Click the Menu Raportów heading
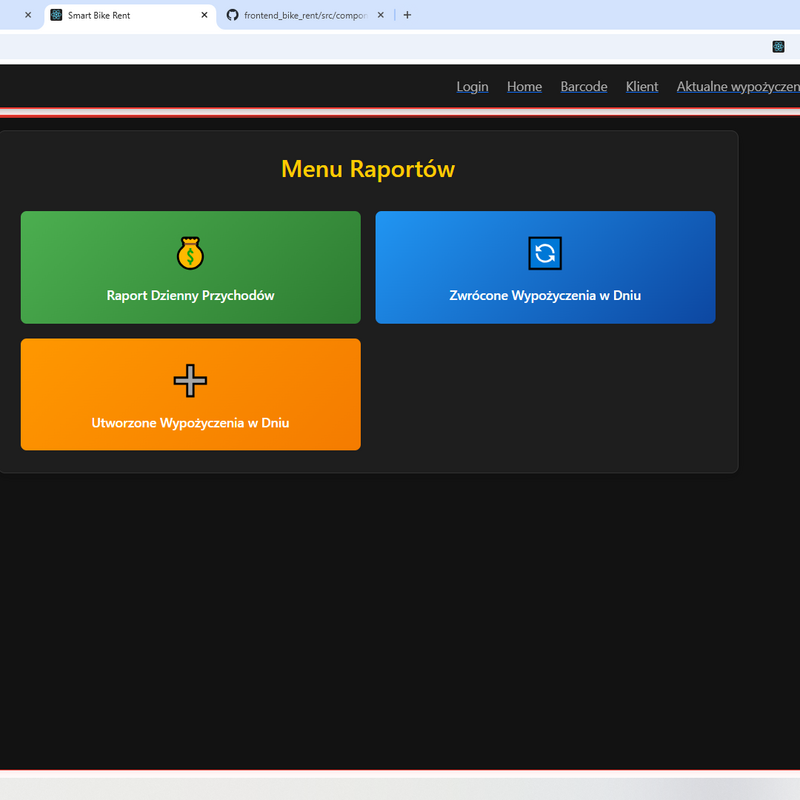The width and height of the screenshot is (800, 800). (x=368, y=169)
